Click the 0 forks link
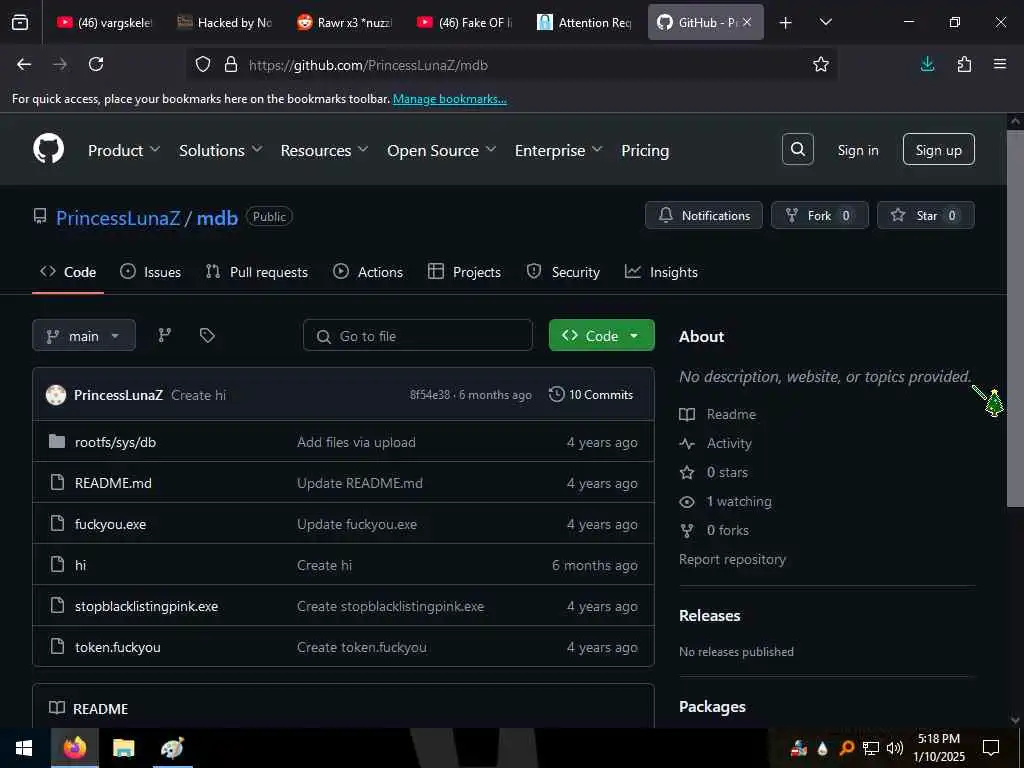The image size is (1024, 768). (x=714, y=530)
